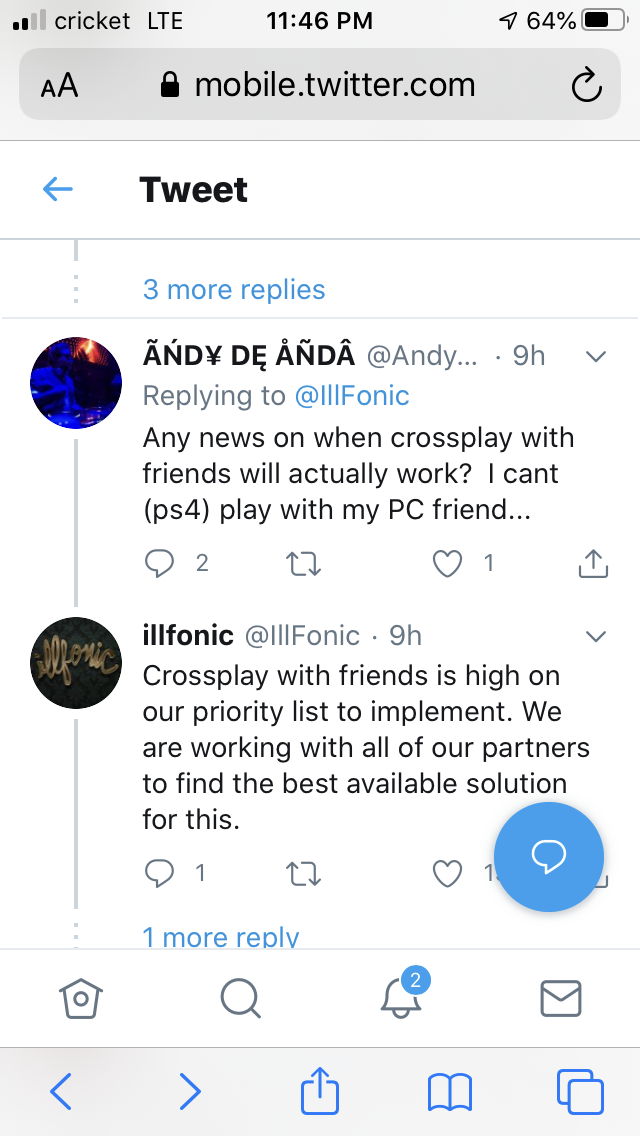Open dropdown chevron on illfonic's tweet
The image size is (640, 1136).
point(596,636)
